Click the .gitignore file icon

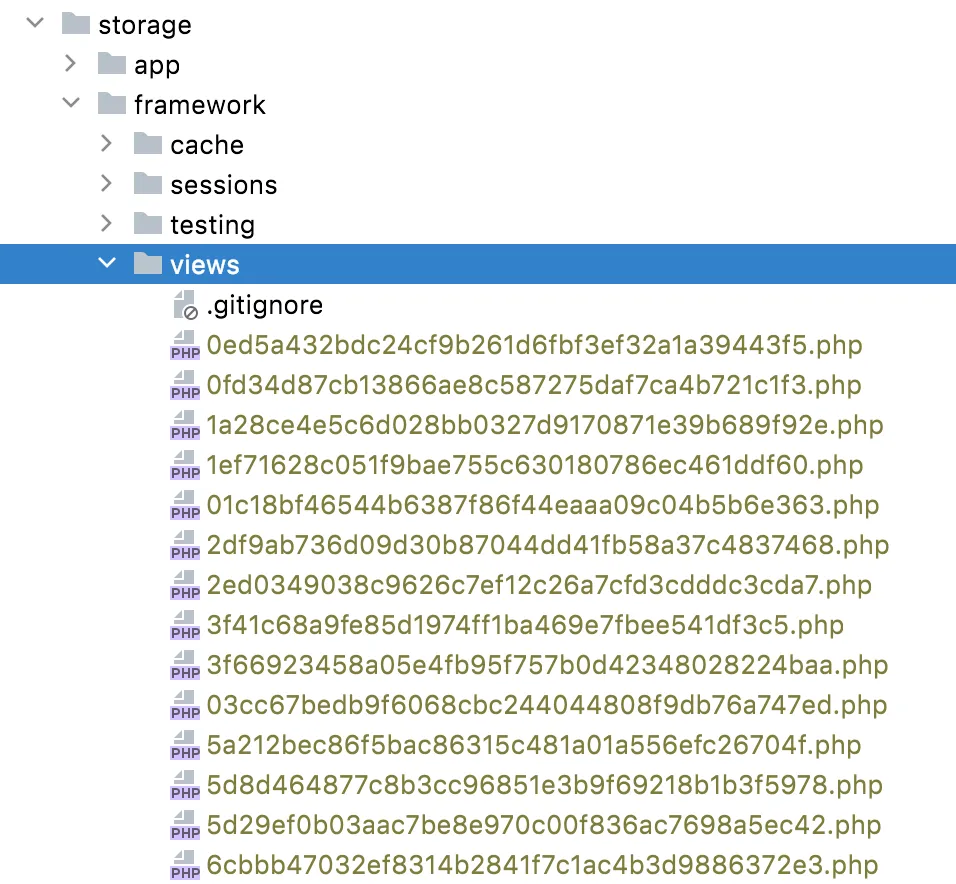click(x=184, y=305)
